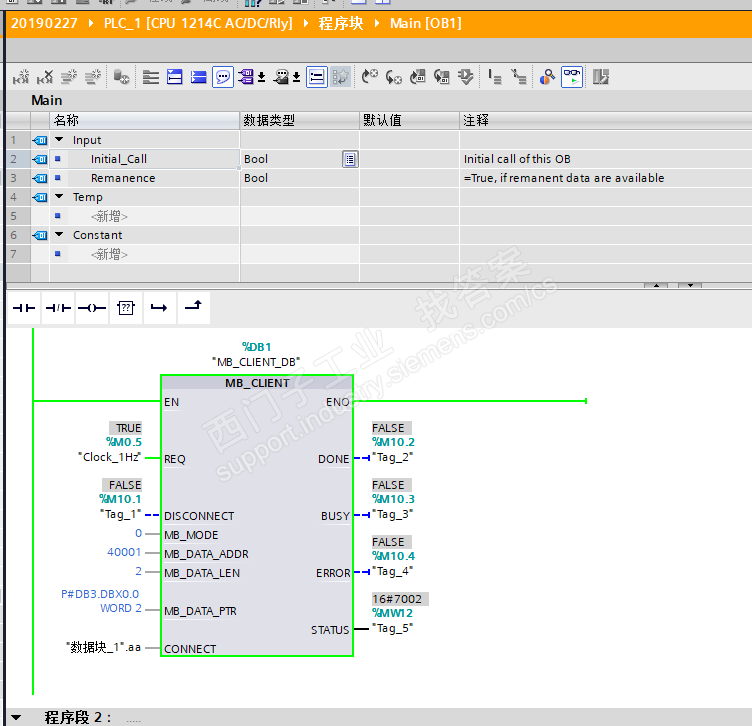
Task: Insert a normally open contact
Action: click(x=23, y=308)
